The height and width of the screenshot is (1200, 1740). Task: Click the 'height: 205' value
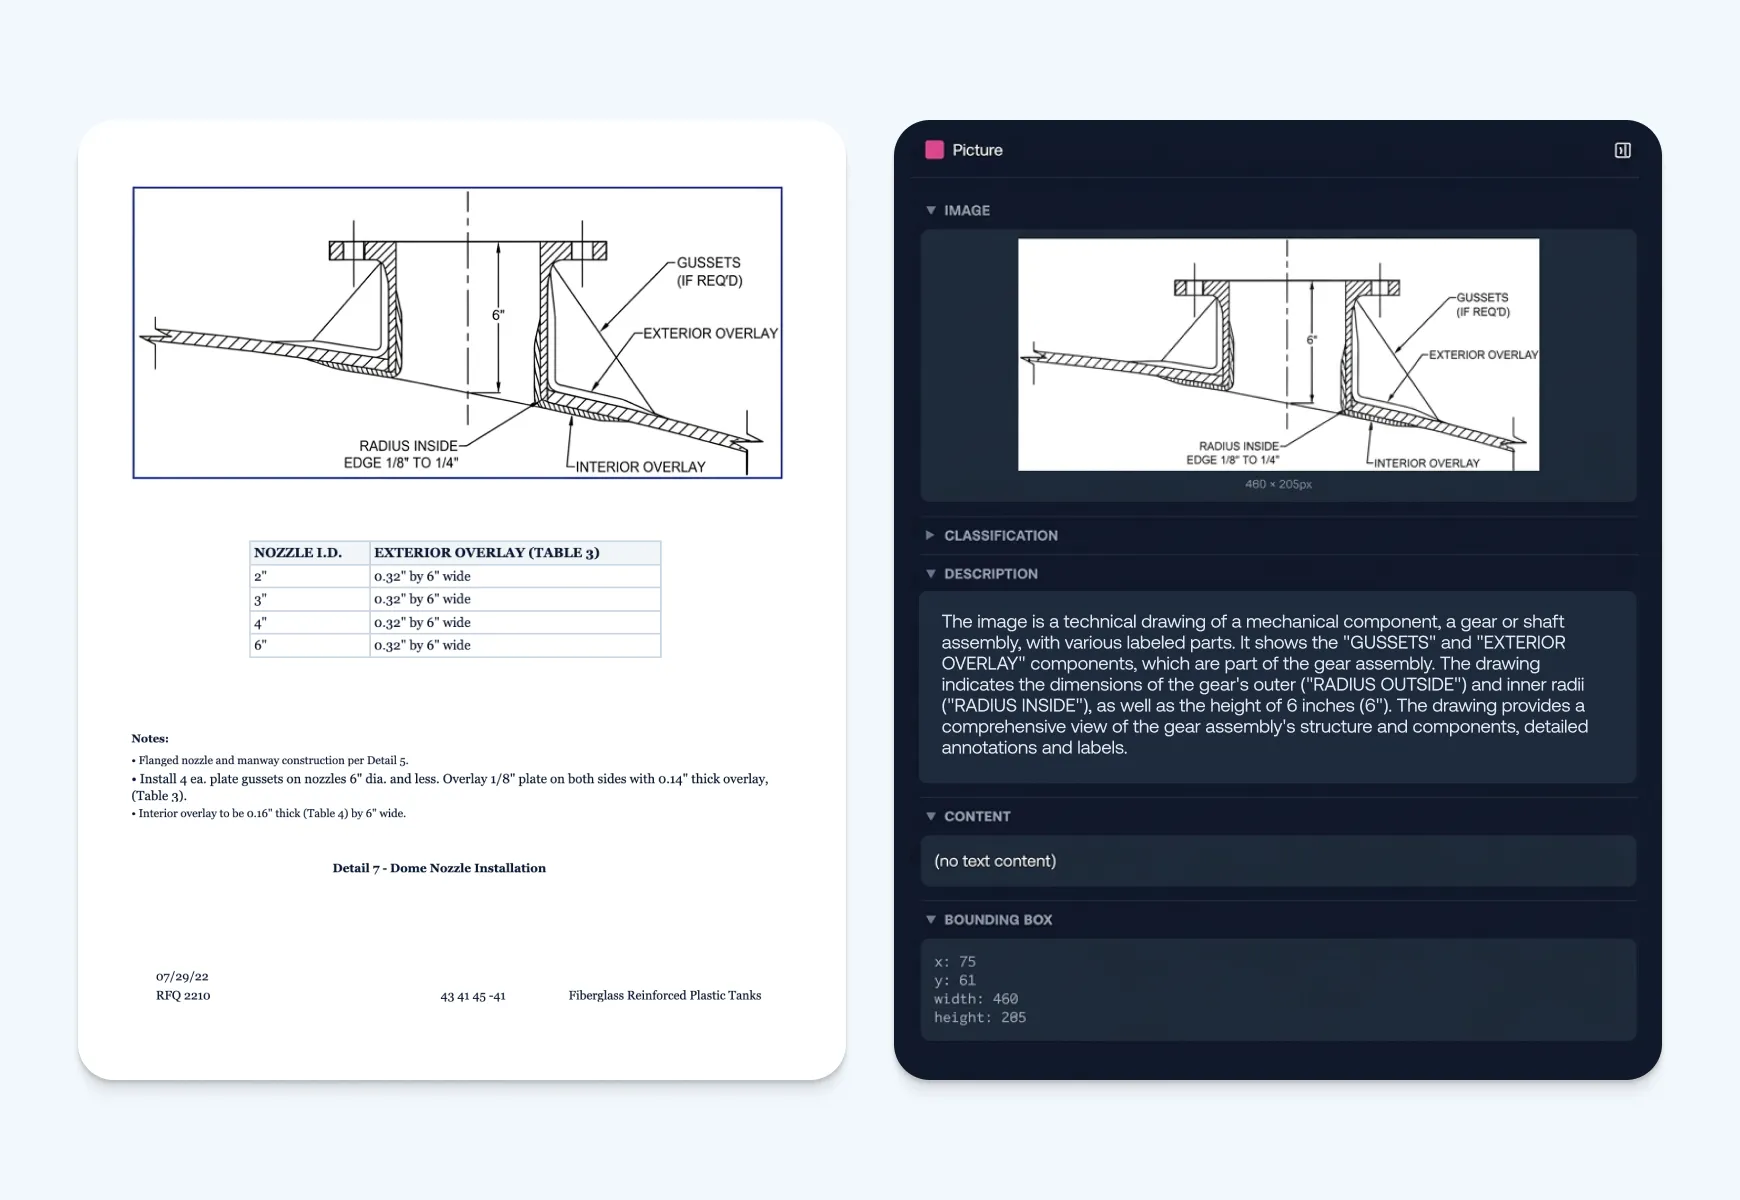pyautogui.click(x=980, y=1017)
